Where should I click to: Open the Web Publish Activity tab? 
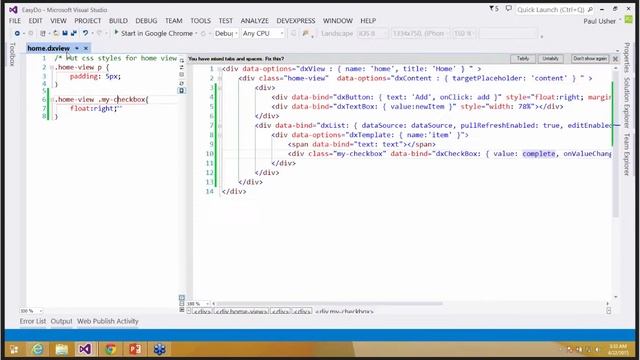[x=108, y=322]
